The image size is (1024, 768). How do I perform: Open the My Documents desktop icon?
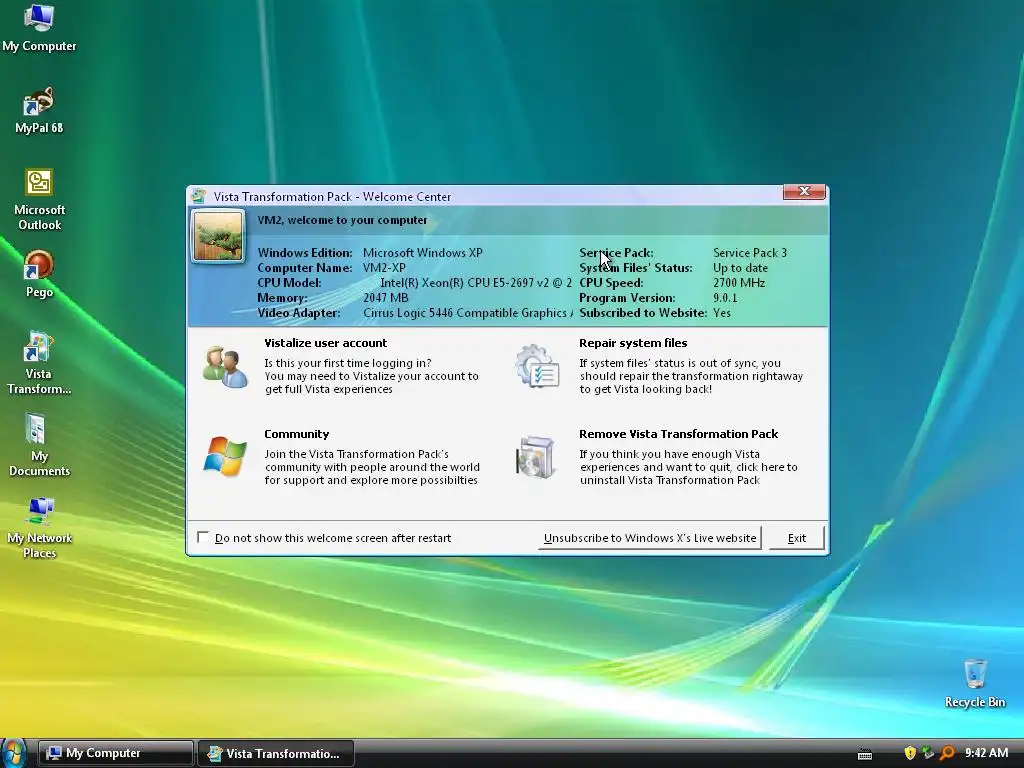[x=39, y=445]
